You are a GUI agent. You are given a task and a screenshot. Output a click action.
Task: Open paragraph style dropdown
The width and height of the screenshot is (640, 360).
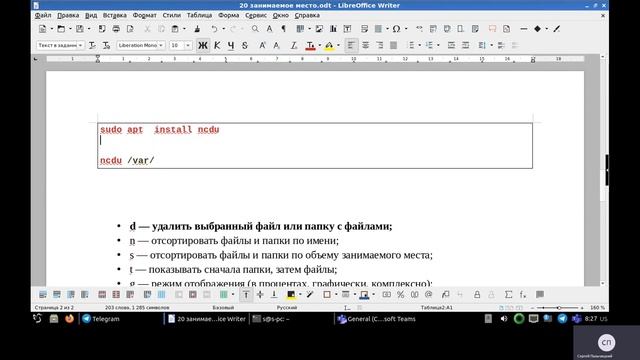80,45
